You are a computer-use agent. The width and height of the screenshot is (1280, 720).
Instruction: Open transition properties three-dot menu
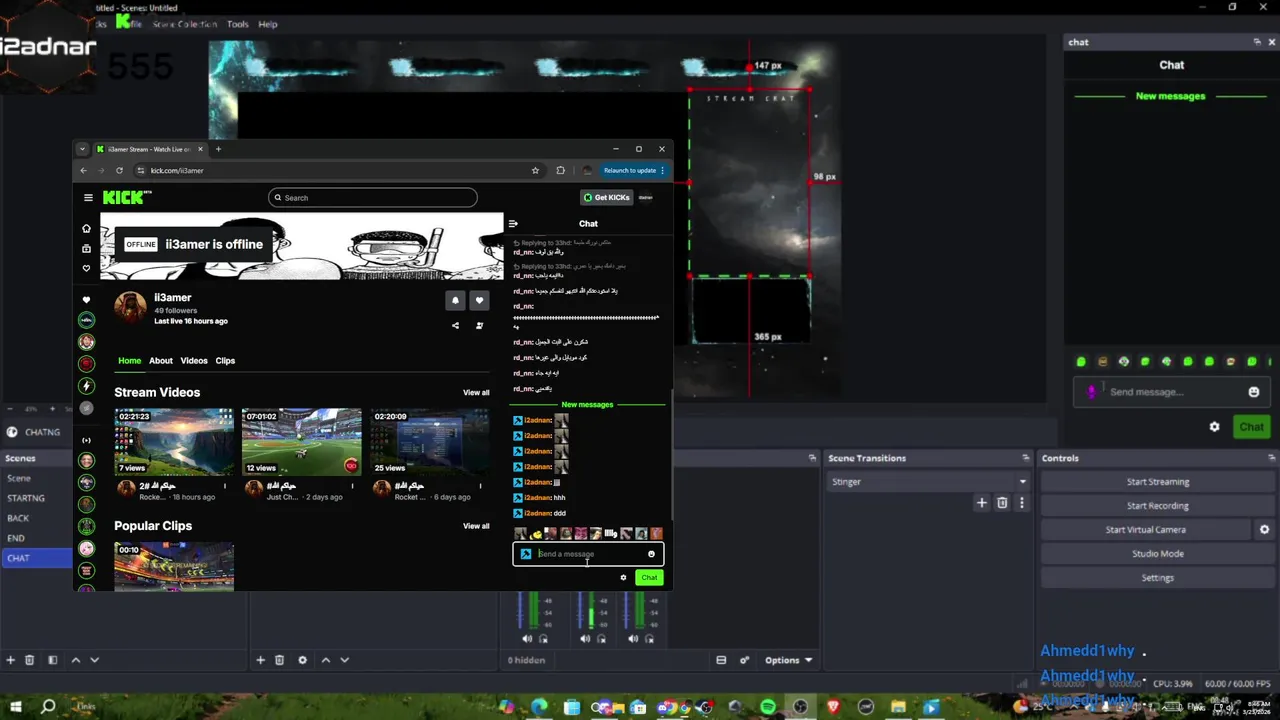[x=1021, y=503]
